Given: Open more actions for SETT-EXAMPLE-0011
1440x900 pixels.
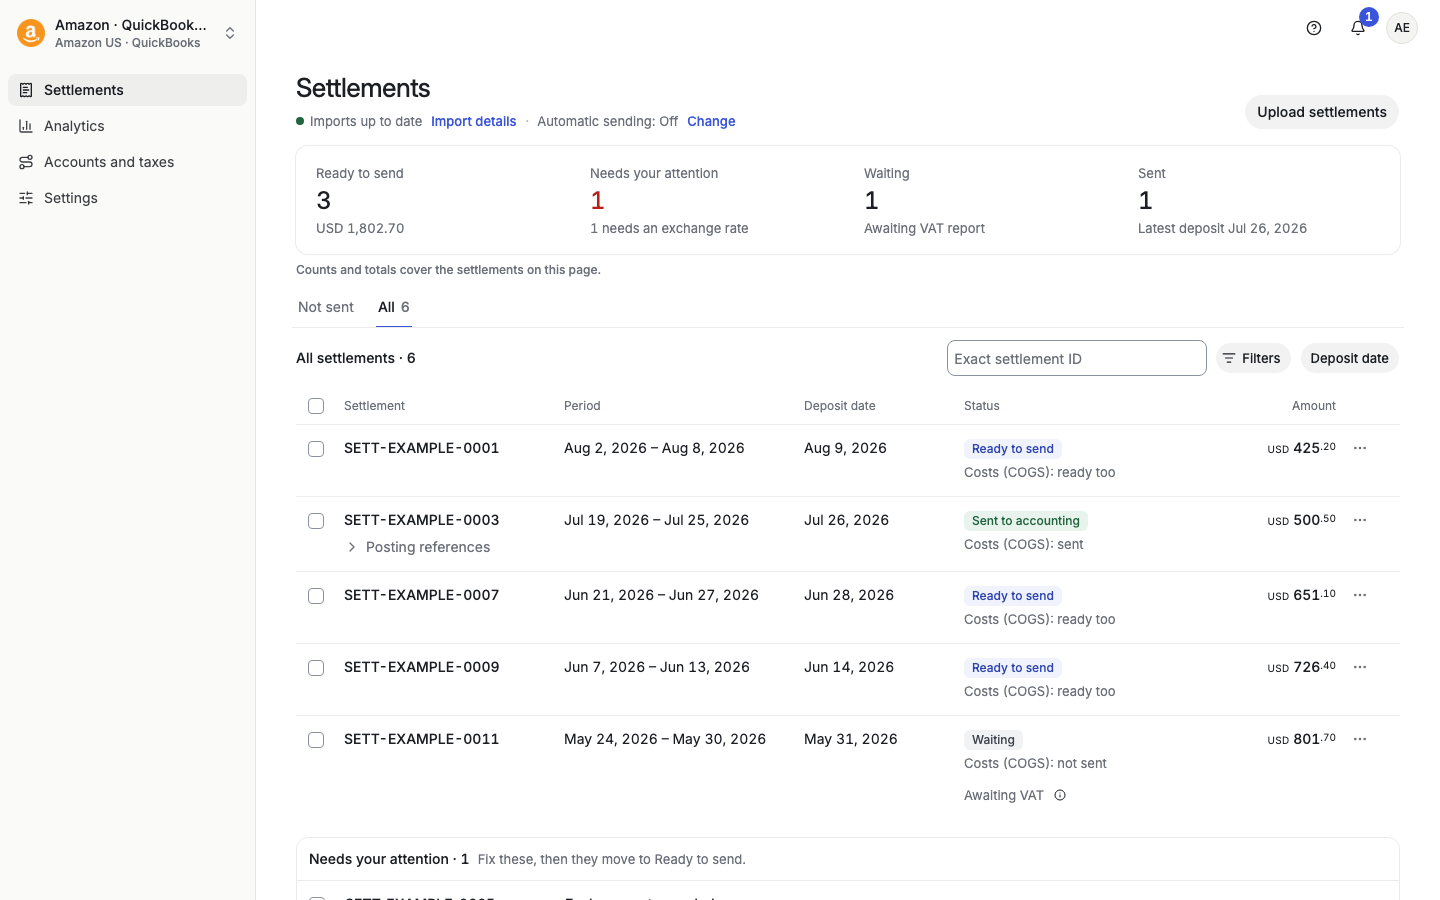Looking at the screenshot, I should 1360,739.
